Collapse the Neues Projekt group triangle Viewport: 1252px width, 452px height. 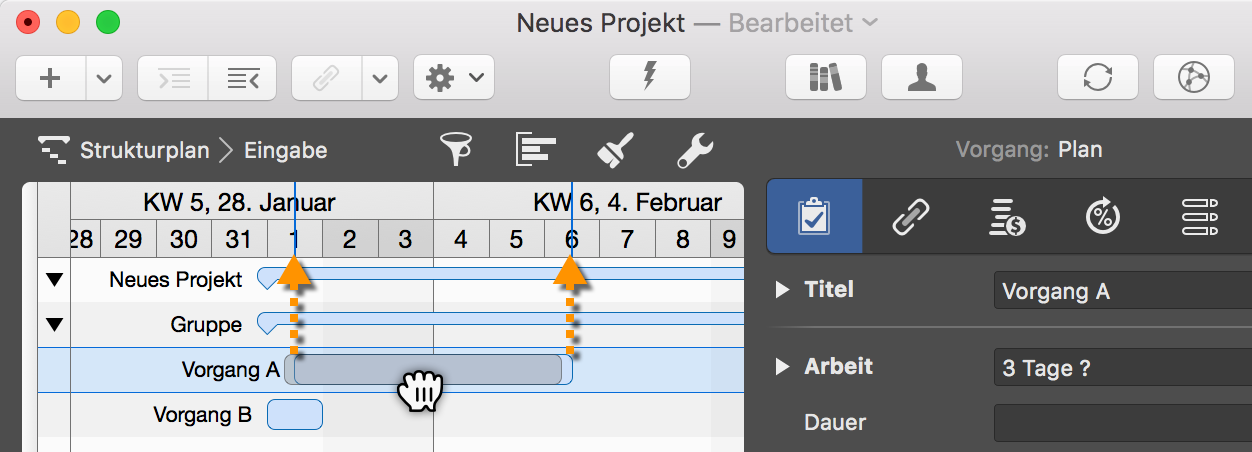[54, 281]
